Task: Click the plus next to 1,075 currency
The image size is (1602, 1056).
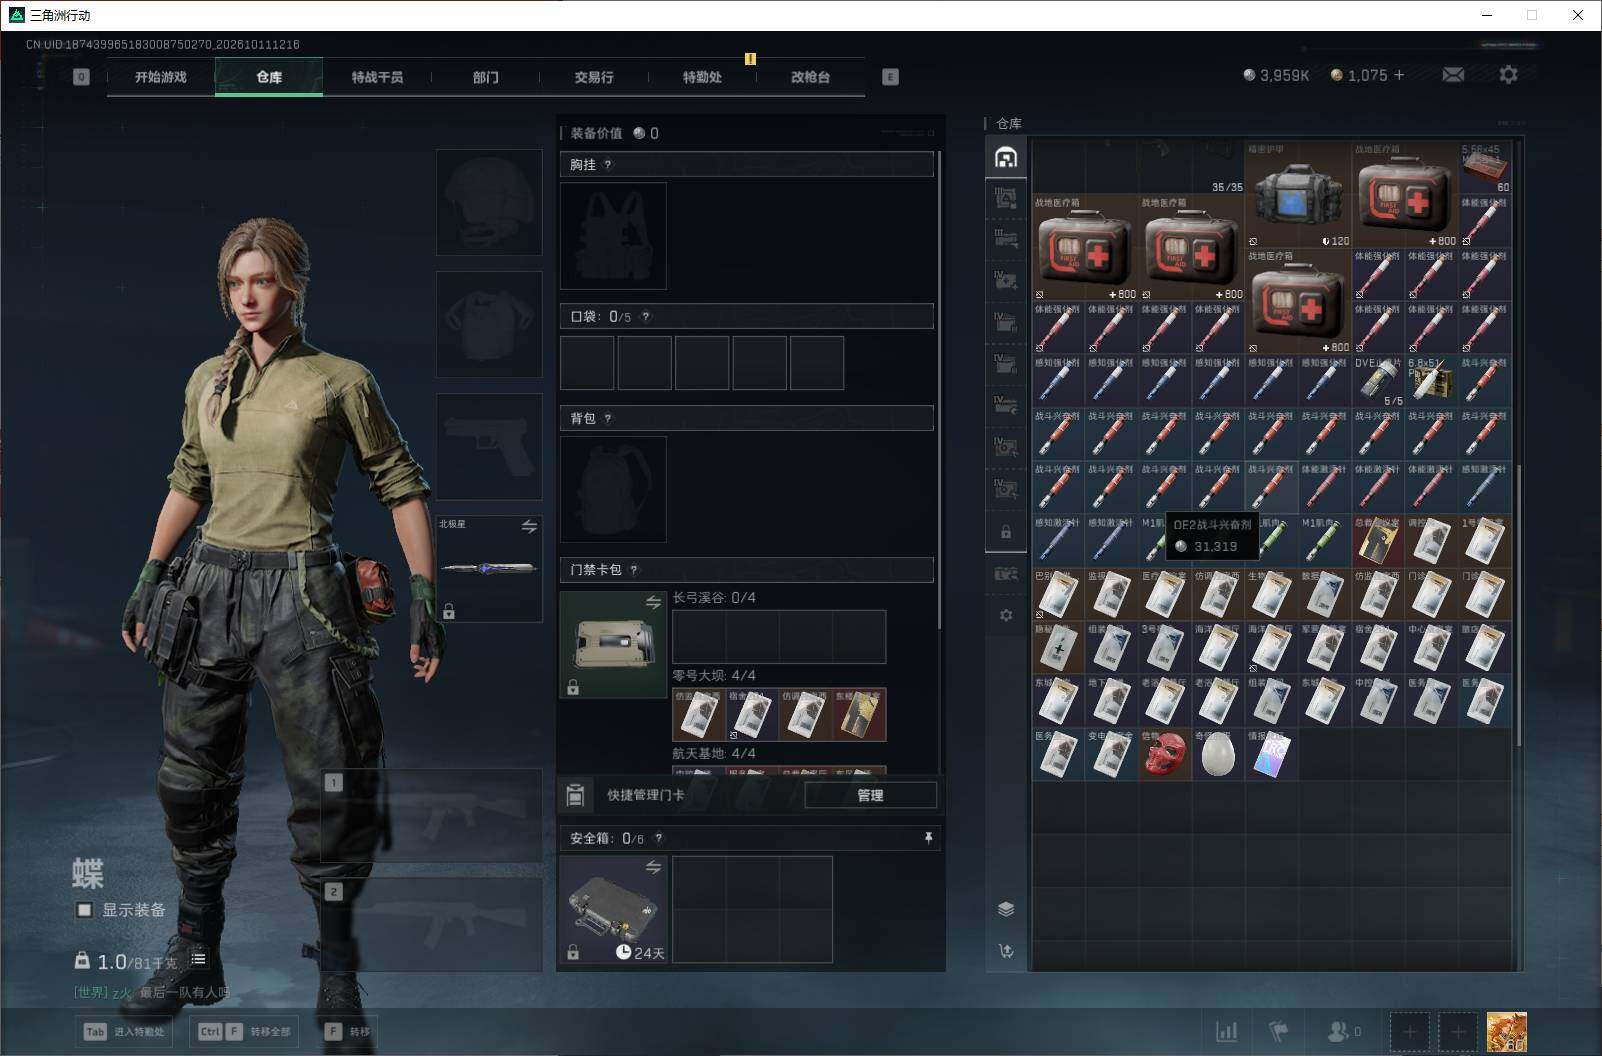Action: click(1398, 75)
